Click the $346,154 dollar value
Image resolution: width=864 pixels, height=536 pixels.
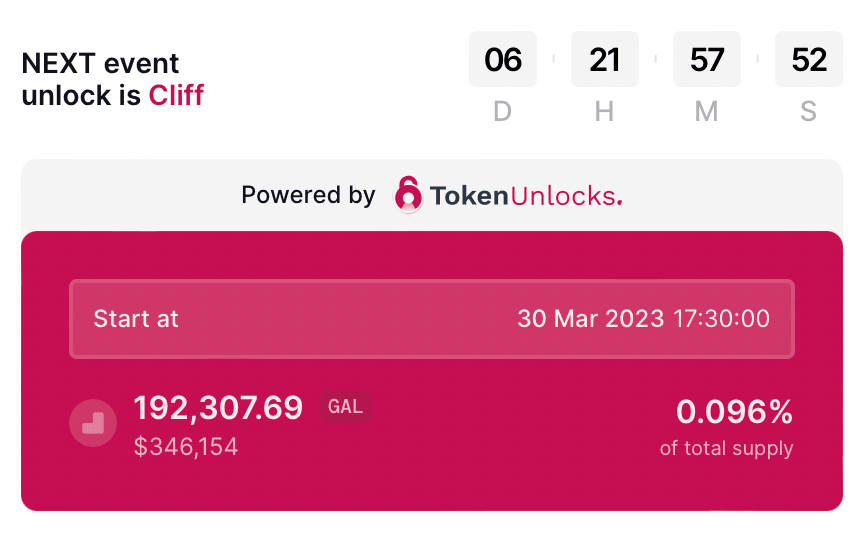(x=186, y=446)
